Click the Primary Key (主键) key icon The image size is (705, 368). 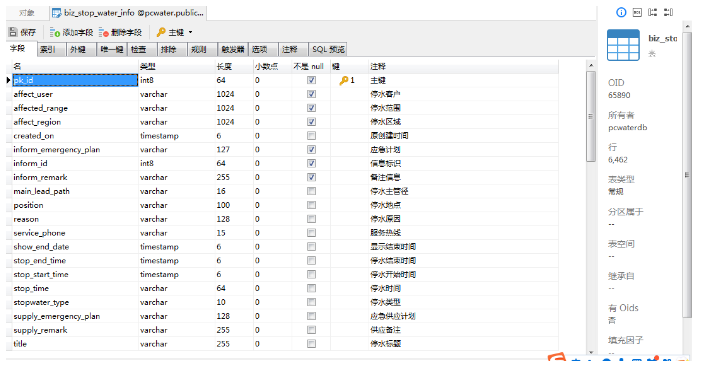click(161, 32)
